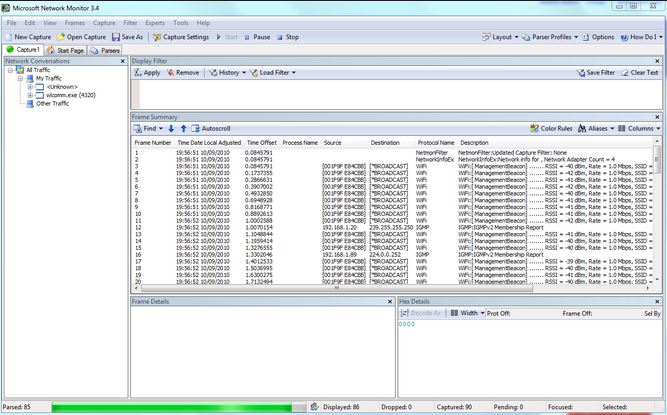The width and height of the screenshot is (667, 415).
Task: Close the Frame Summary pane
Action: (657, 117)
